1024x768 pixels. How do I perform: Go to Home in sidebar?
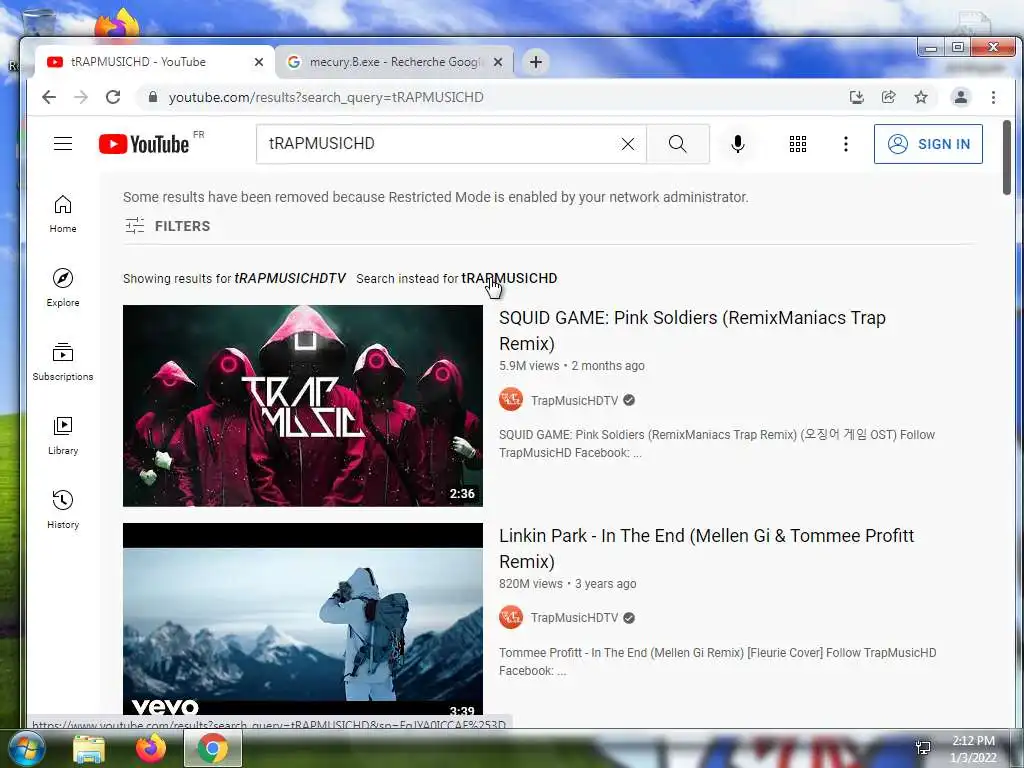point(63,214)
